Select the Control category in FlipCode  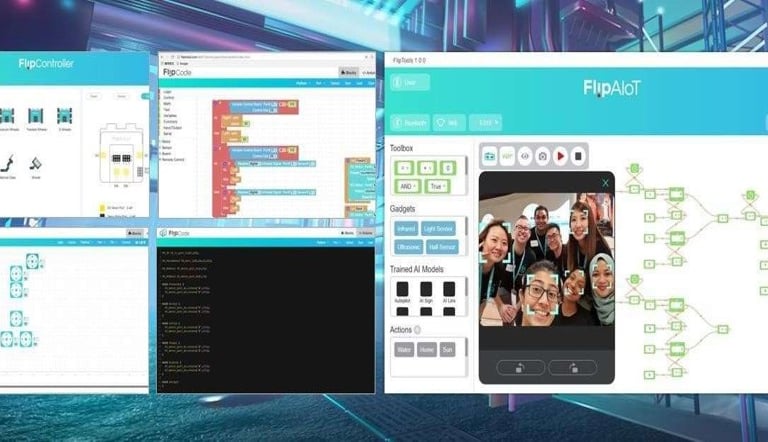[169, 98]
